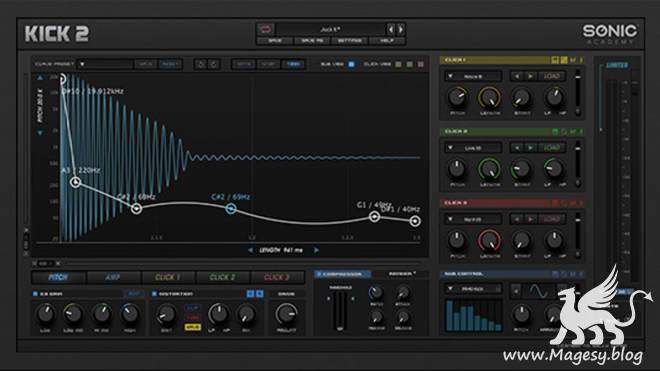The width and height of the screenshot is (660, 371).
Task: Switch to the yellow CLICK 1 tab
Action: coord(168,277)
